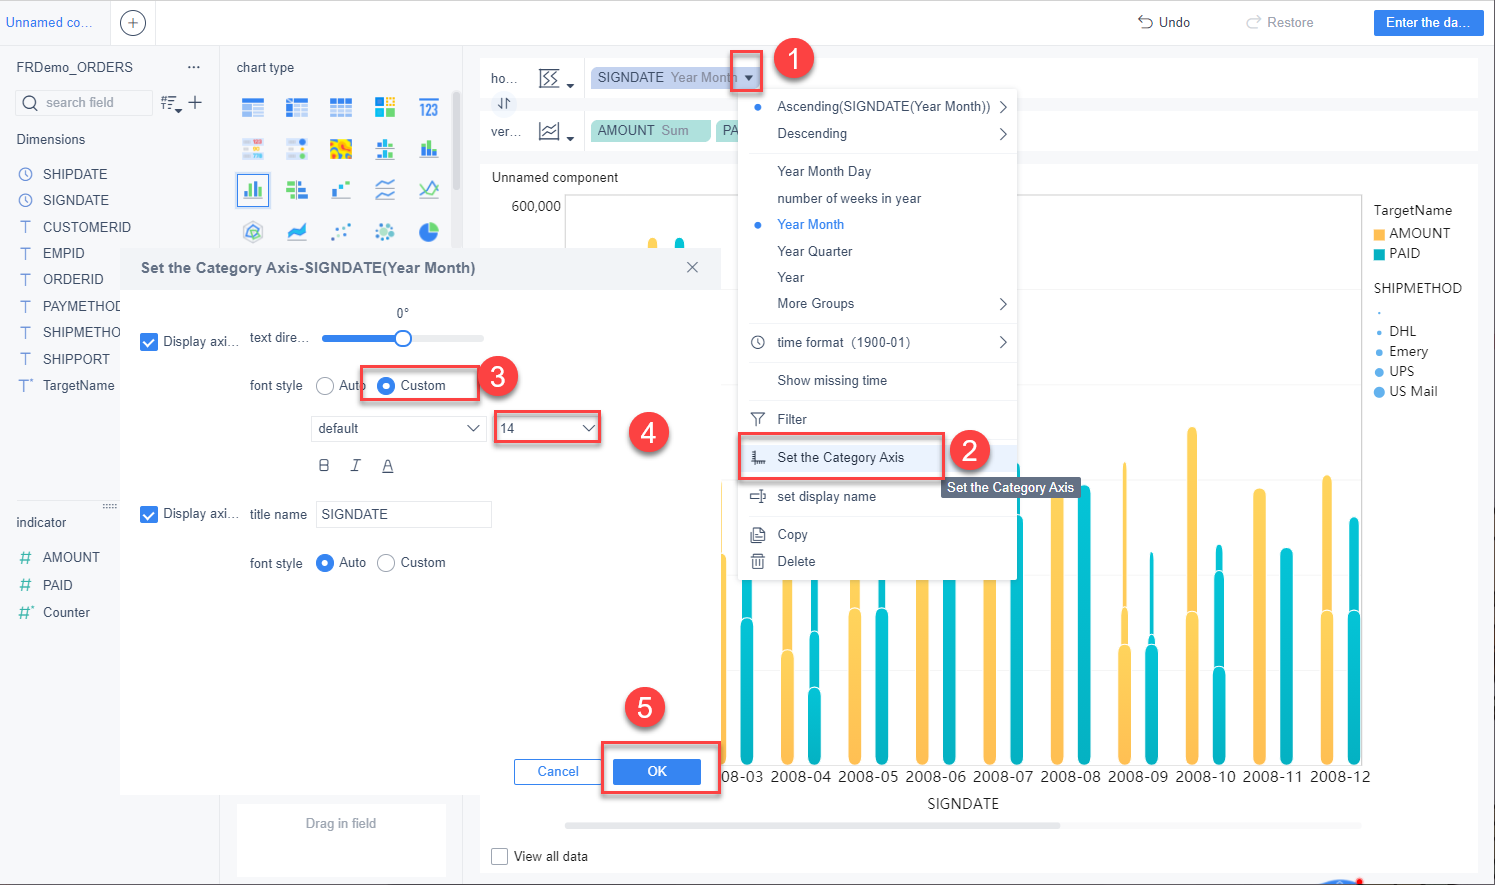Click the Undo button

click(1164, 22)
